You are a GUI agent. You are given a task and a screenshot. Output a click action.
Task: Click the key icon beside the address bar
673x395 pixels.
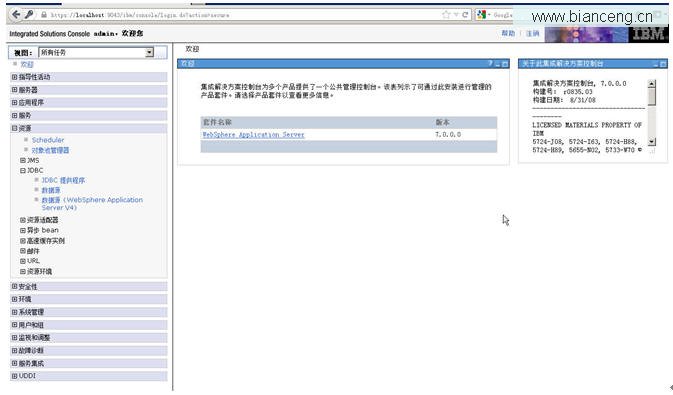tap(29, 15)
